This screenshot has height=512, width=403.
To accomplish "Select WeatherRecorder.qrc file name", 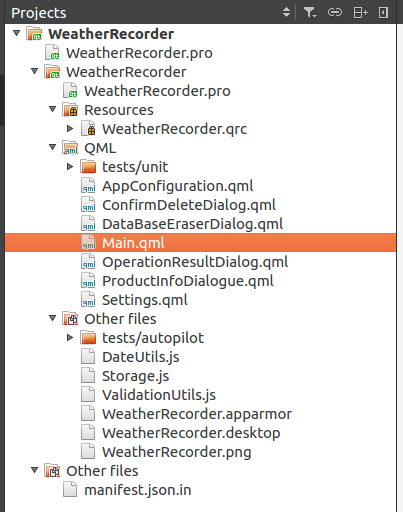I will (x=175, y=129).
